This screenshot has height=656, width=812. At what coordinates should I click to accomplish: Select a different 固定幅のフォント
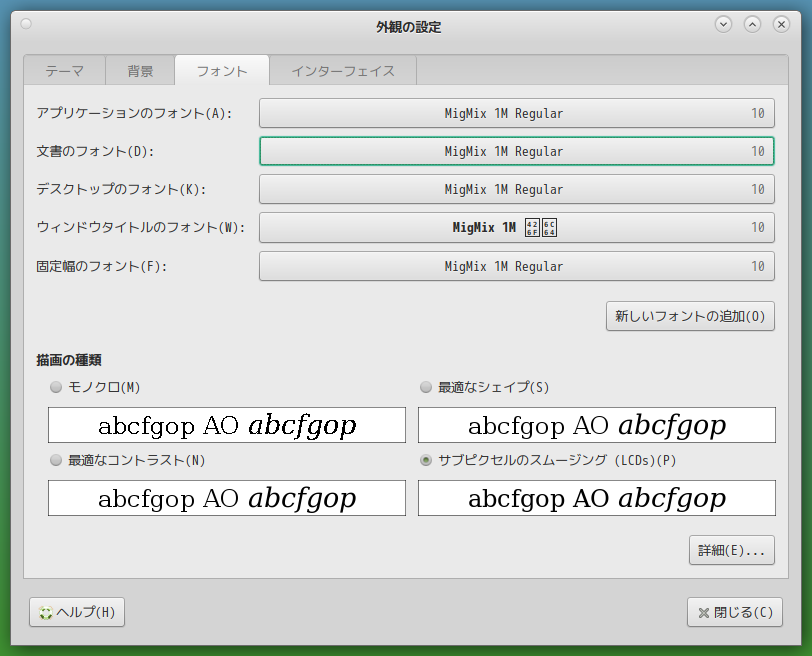[x=517, y=266]
